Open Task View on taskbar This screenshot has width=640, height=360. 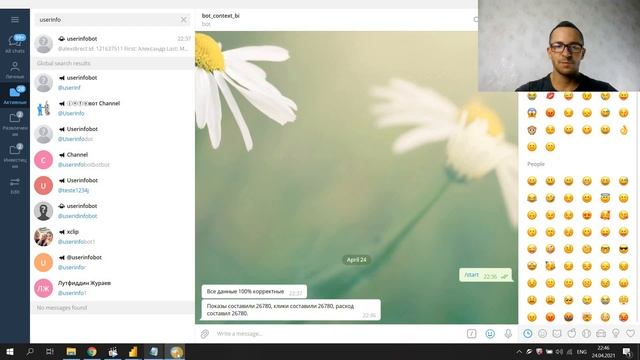50,351
